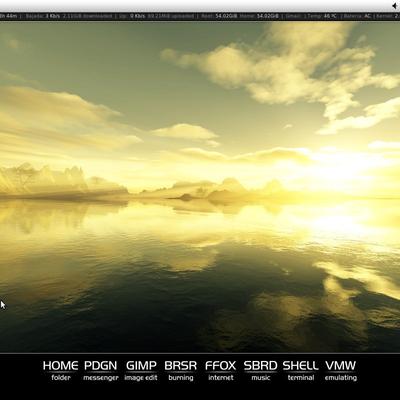Click the Bateria AC status entry
The width and height of the screenshot is (400, 400).
357,16
